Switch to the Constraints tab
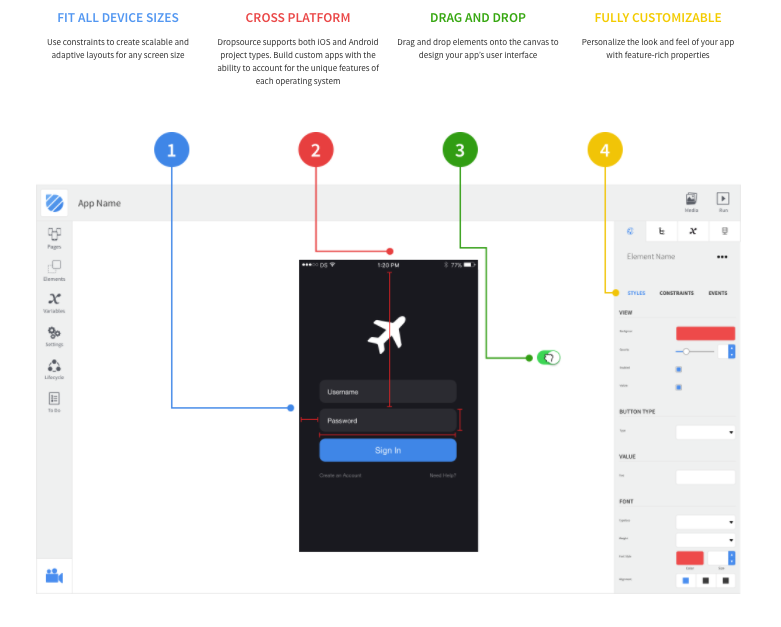 [x=676, y=293]
